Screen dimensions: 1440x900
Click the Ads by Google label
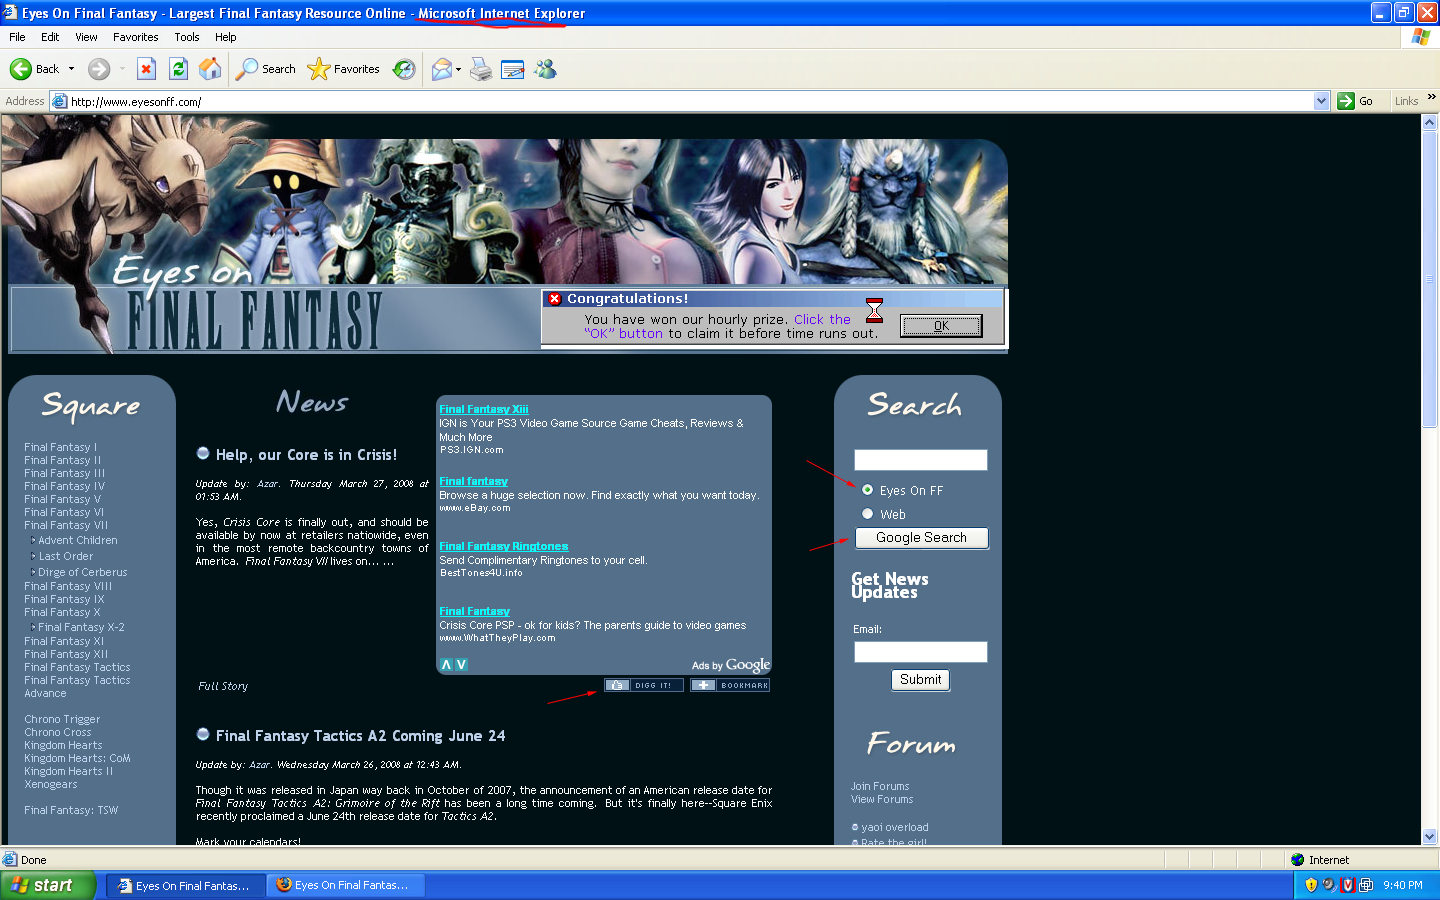click(731, 665)
